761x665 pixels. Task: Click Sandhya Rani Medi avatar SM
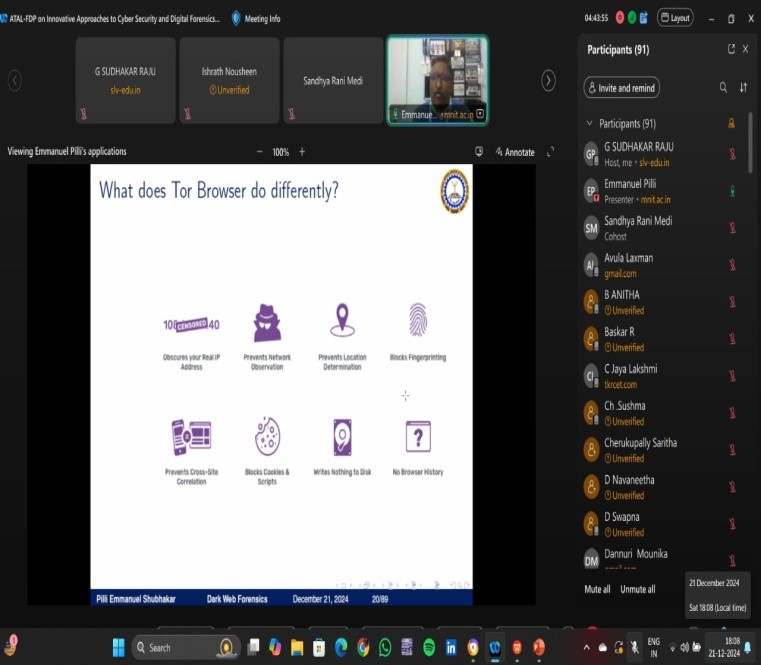(x=591, y=228)
